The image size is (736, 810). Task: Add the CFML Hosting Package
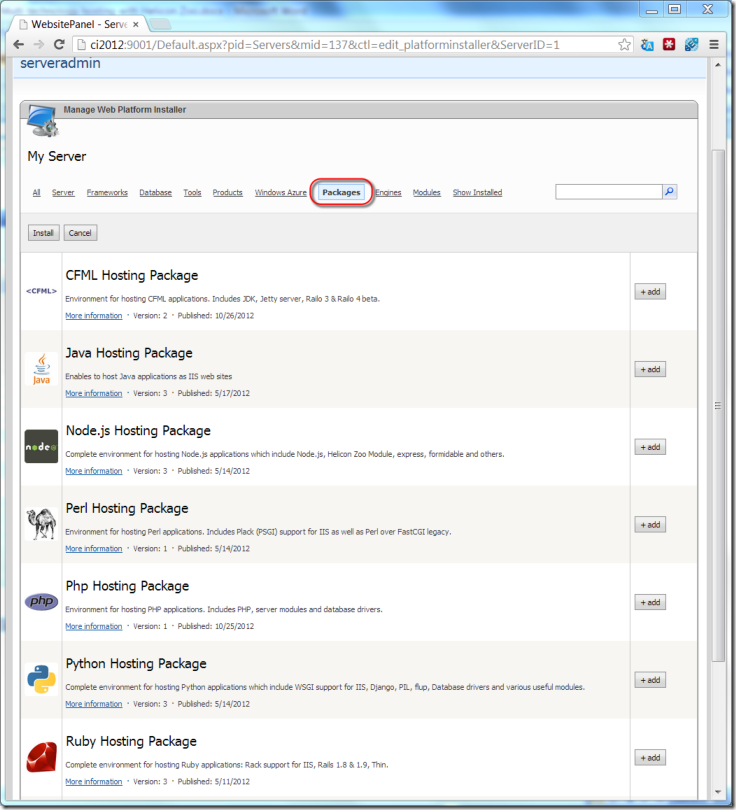649,292
